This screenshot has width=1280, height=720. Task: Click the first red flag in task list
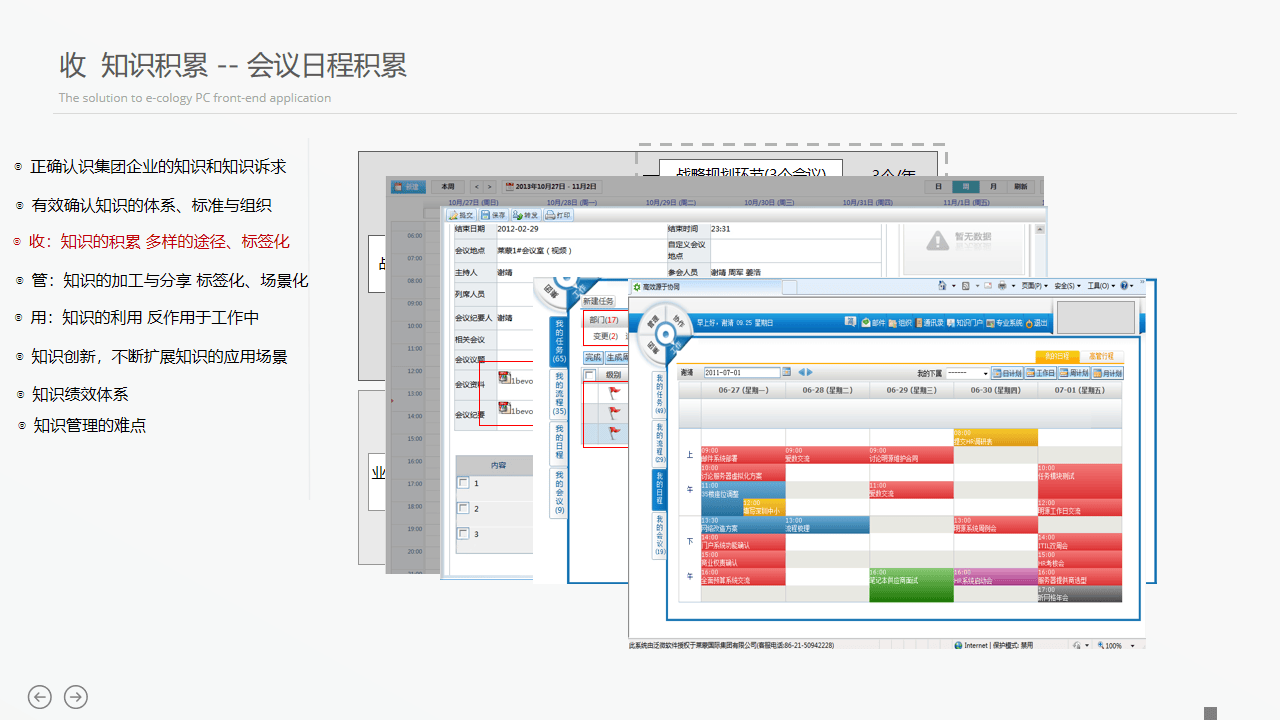click(x=616, y=393)
